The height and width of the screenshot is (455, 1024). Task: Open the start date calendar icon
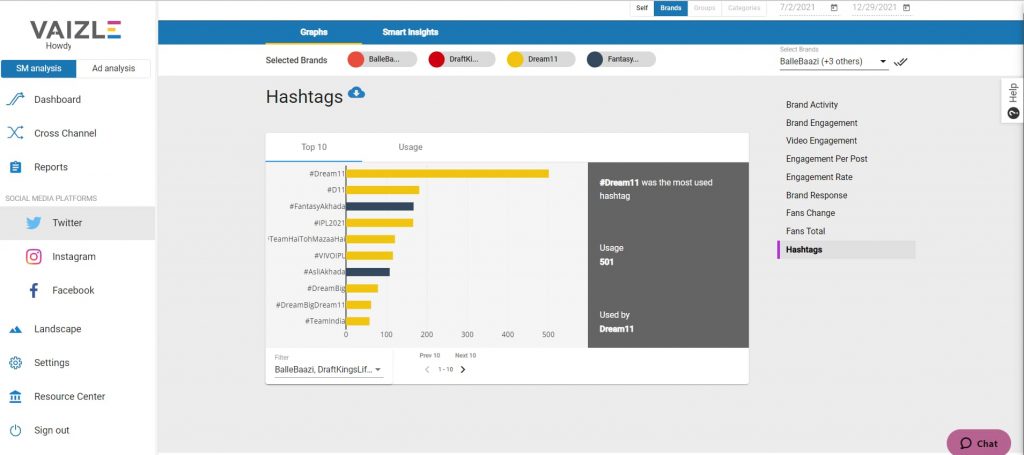834,8
